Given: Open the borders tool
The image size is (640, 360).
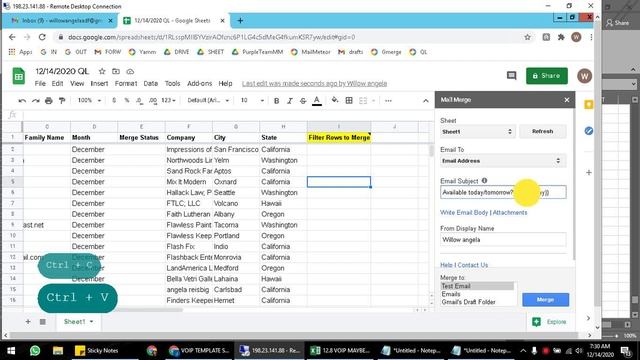Looking at the screenshot, I should click(349, 100).
